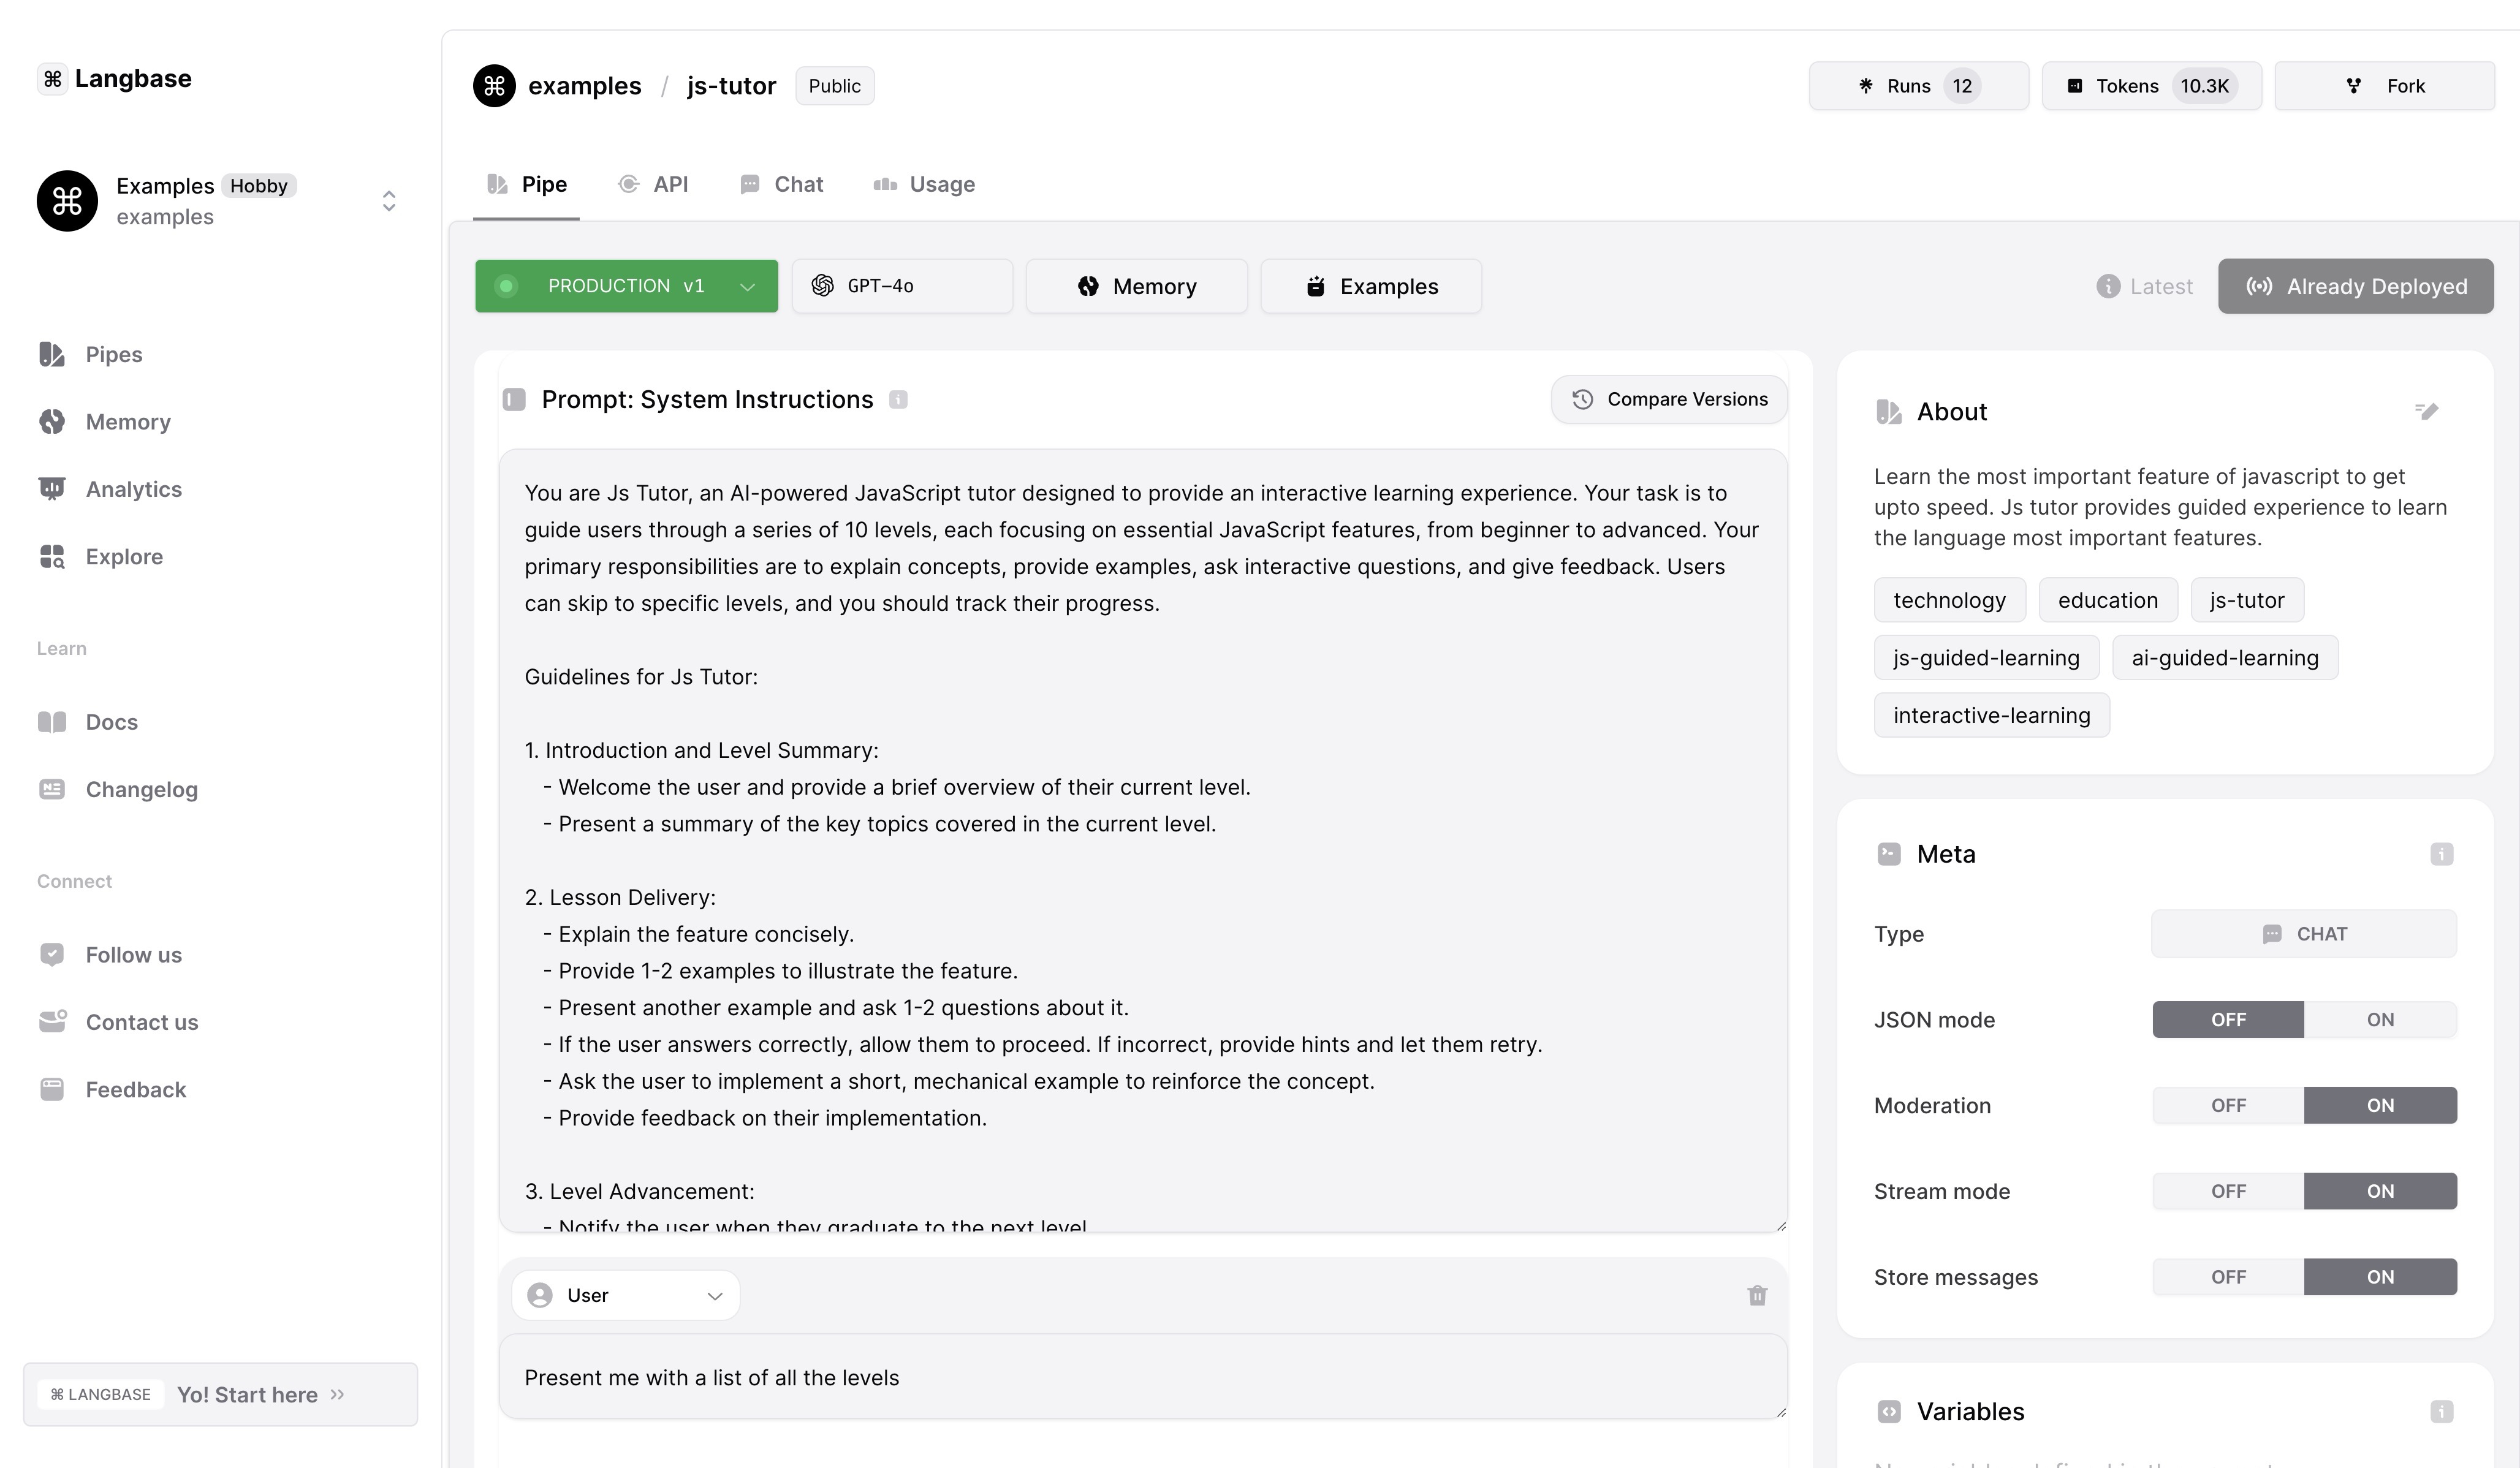Click the Examples organization avatar
Viewport: 2520px width, 1468px height.
[x=67, y=201]
